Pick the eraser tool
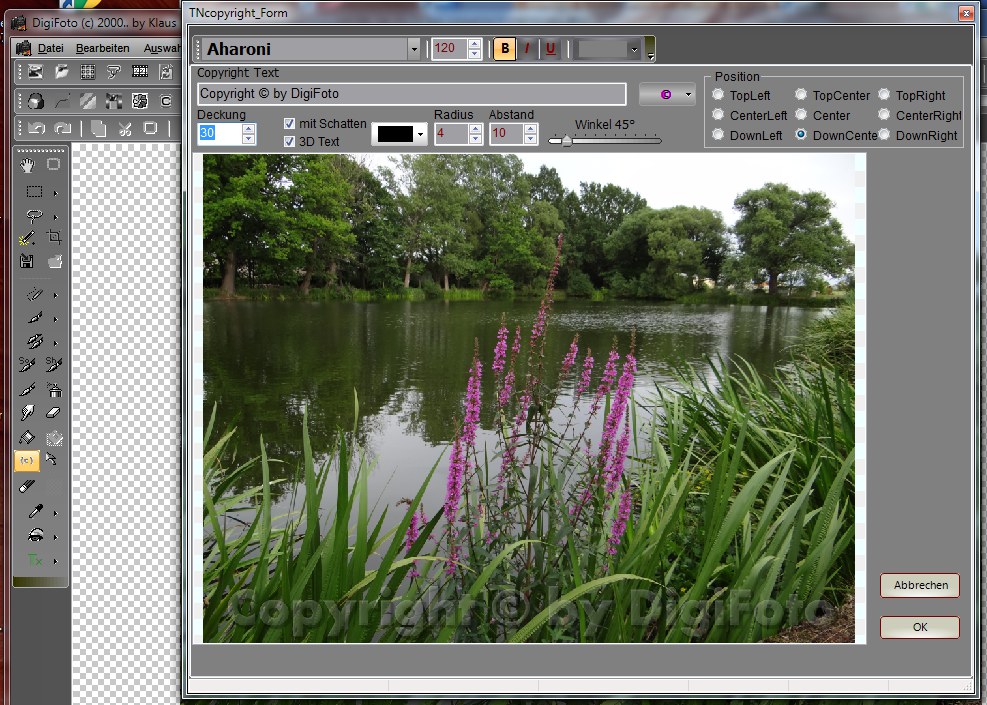The height and width of the screenshot is (705, 987). click(x=54, y=412)
